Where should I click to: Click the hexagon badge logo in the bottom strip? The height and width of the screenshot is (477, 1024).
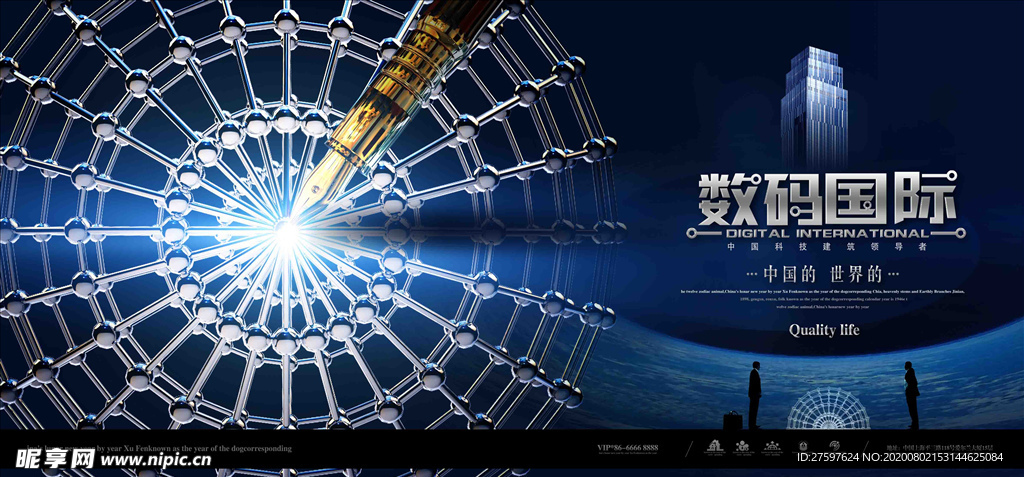click(803, 446)
